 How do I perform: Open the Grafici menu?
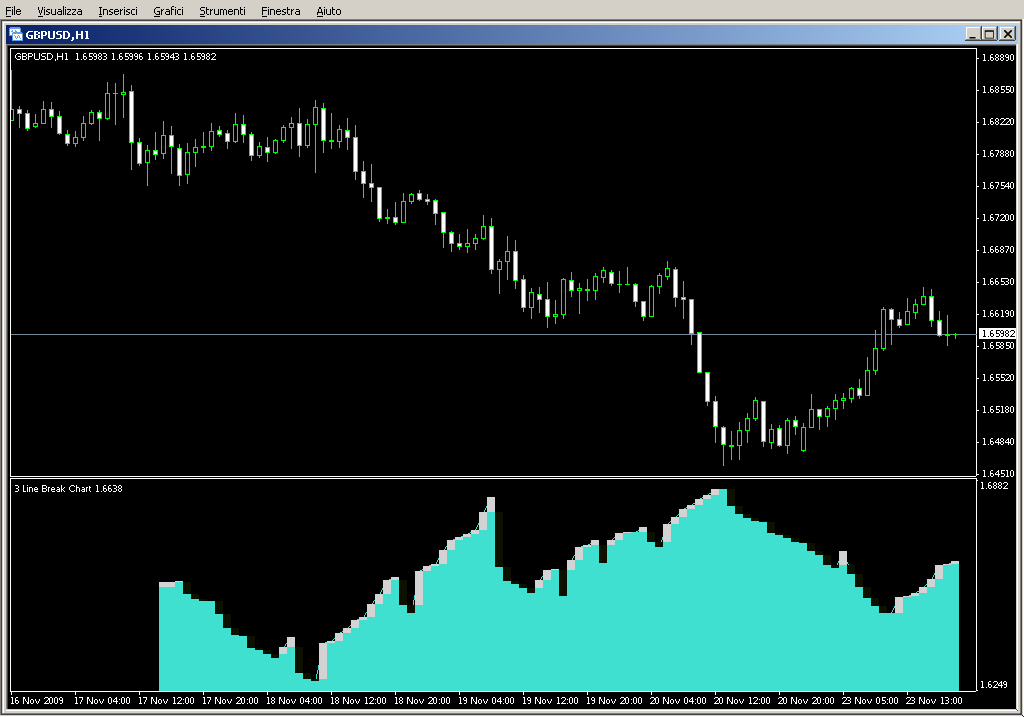168,11
